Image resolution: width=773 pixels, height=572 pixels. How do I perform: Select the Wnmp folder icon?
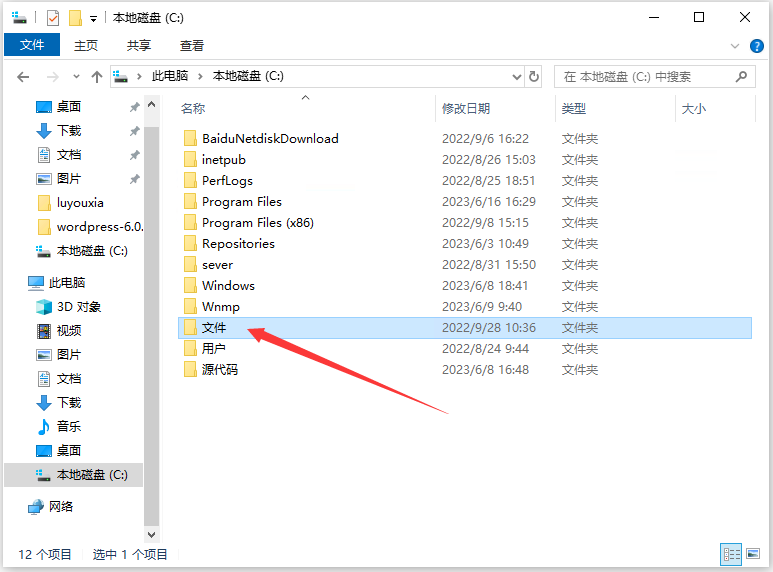pyautogui.click(x=190, y=306)
